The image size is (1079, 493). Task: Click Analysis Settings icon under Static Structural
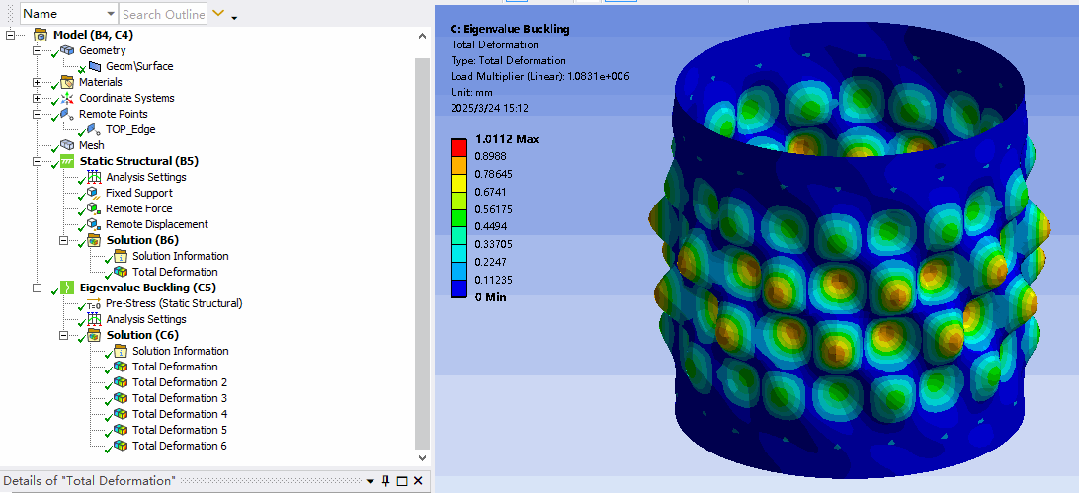pos(94,177)
